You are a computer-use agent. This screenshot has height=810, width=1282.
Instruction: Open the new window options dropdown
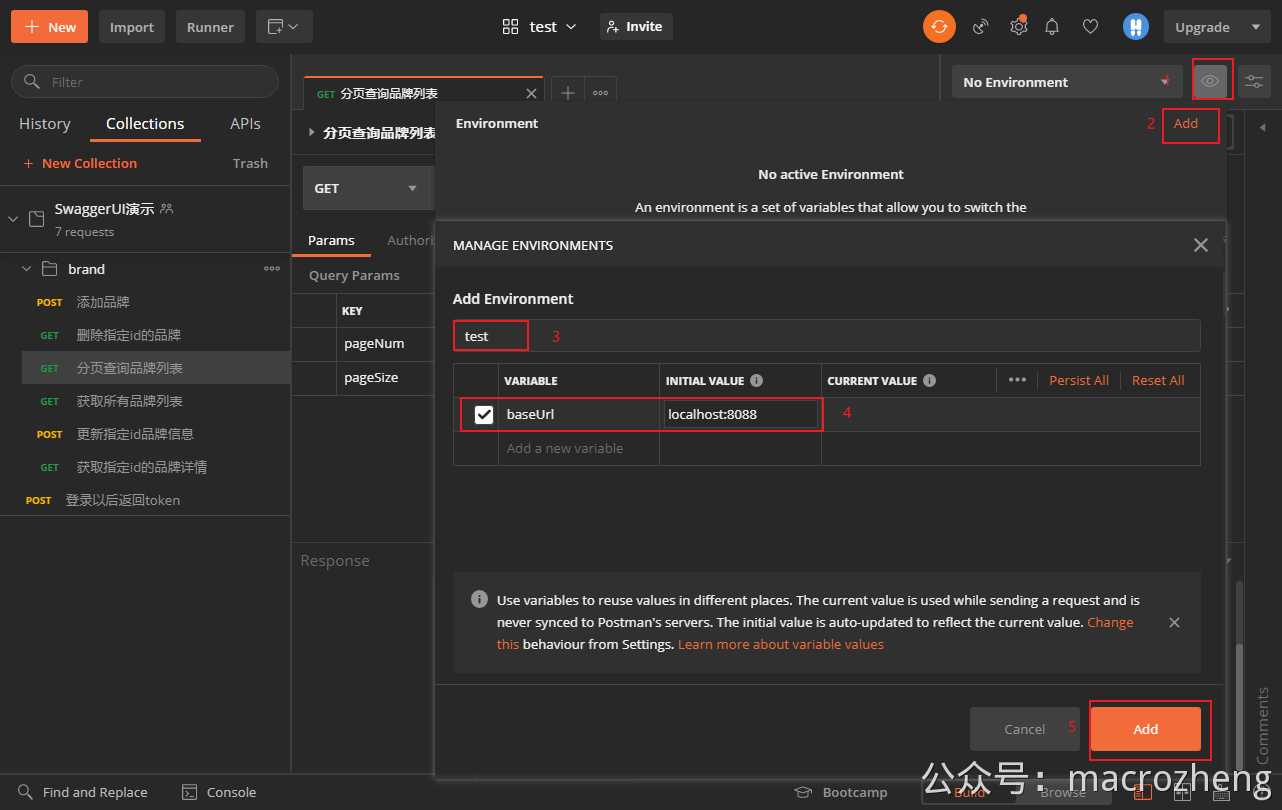[x=284, y=27]
